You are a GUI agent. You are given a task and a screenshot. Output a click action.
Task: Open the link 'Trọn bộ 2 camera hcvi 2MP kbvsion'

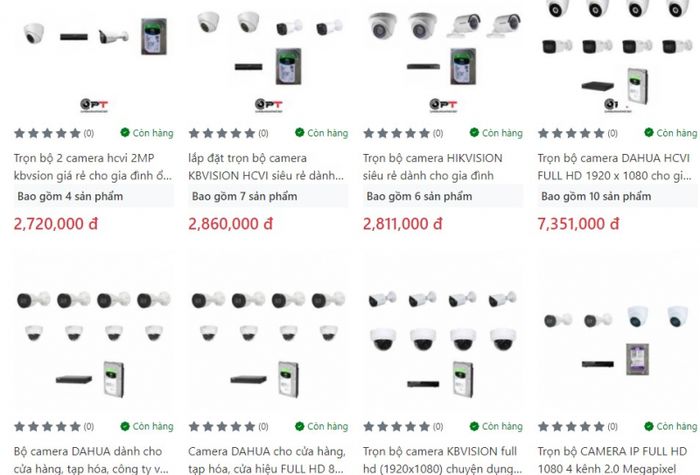coord(93,167)
